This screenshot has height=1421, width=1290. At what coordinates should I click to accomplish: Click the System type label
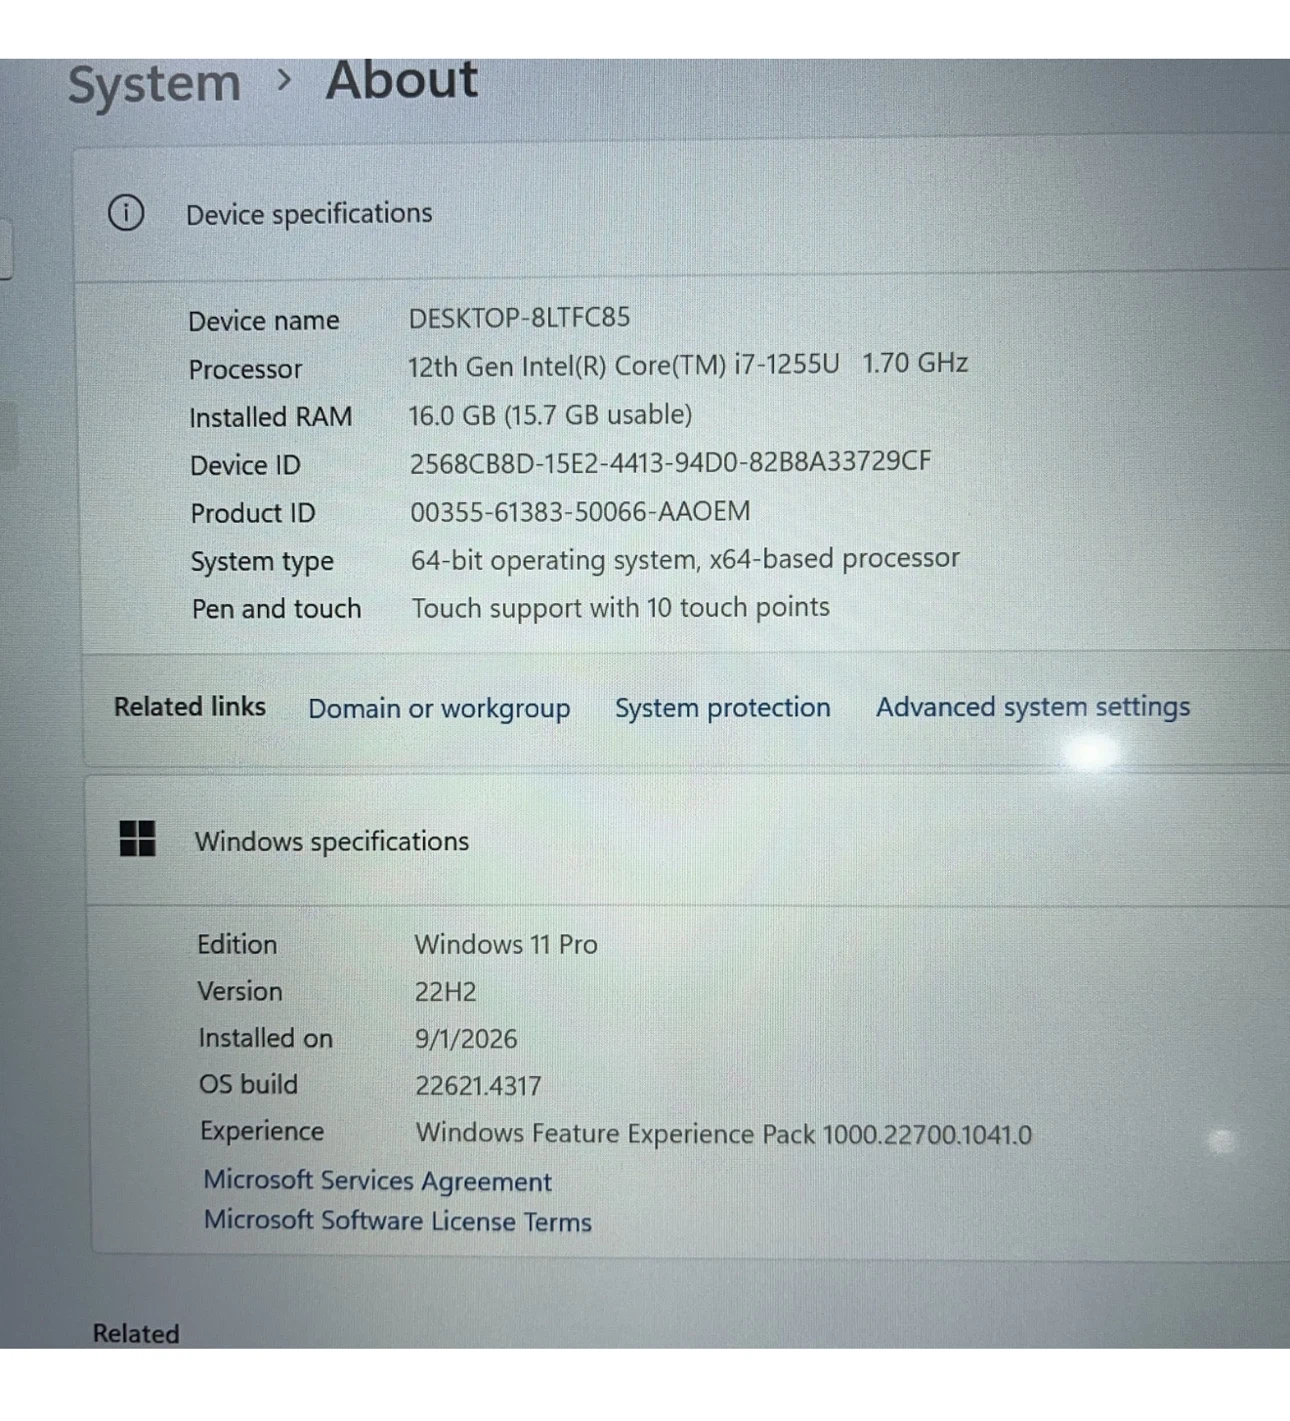coord(262,562)
